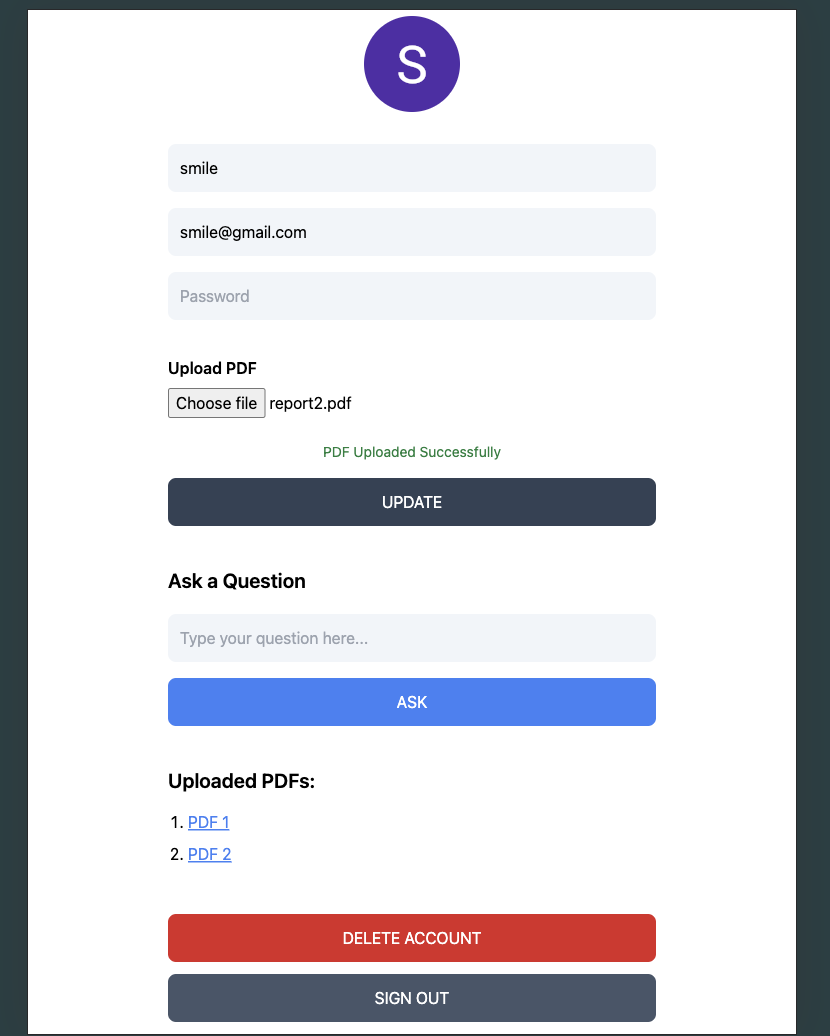Open the PDF 2 link

click(209, 854)
